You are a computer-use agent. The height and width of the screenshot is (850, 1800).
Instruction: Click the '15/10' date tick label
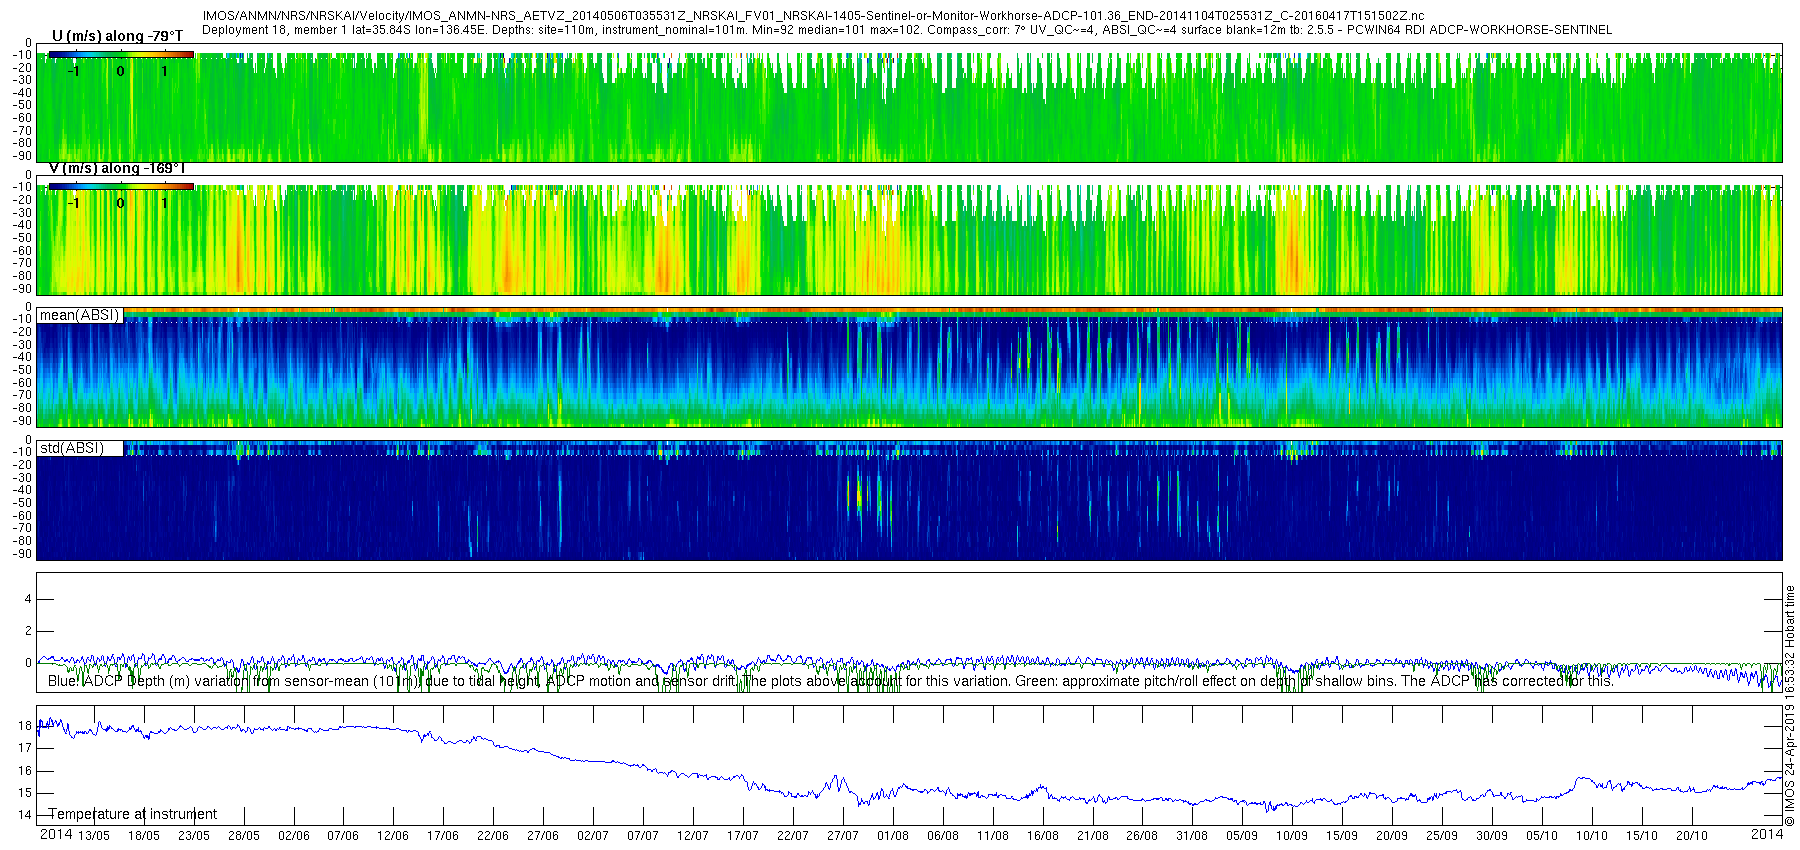pyautogui.click(x=1642, y=835)
